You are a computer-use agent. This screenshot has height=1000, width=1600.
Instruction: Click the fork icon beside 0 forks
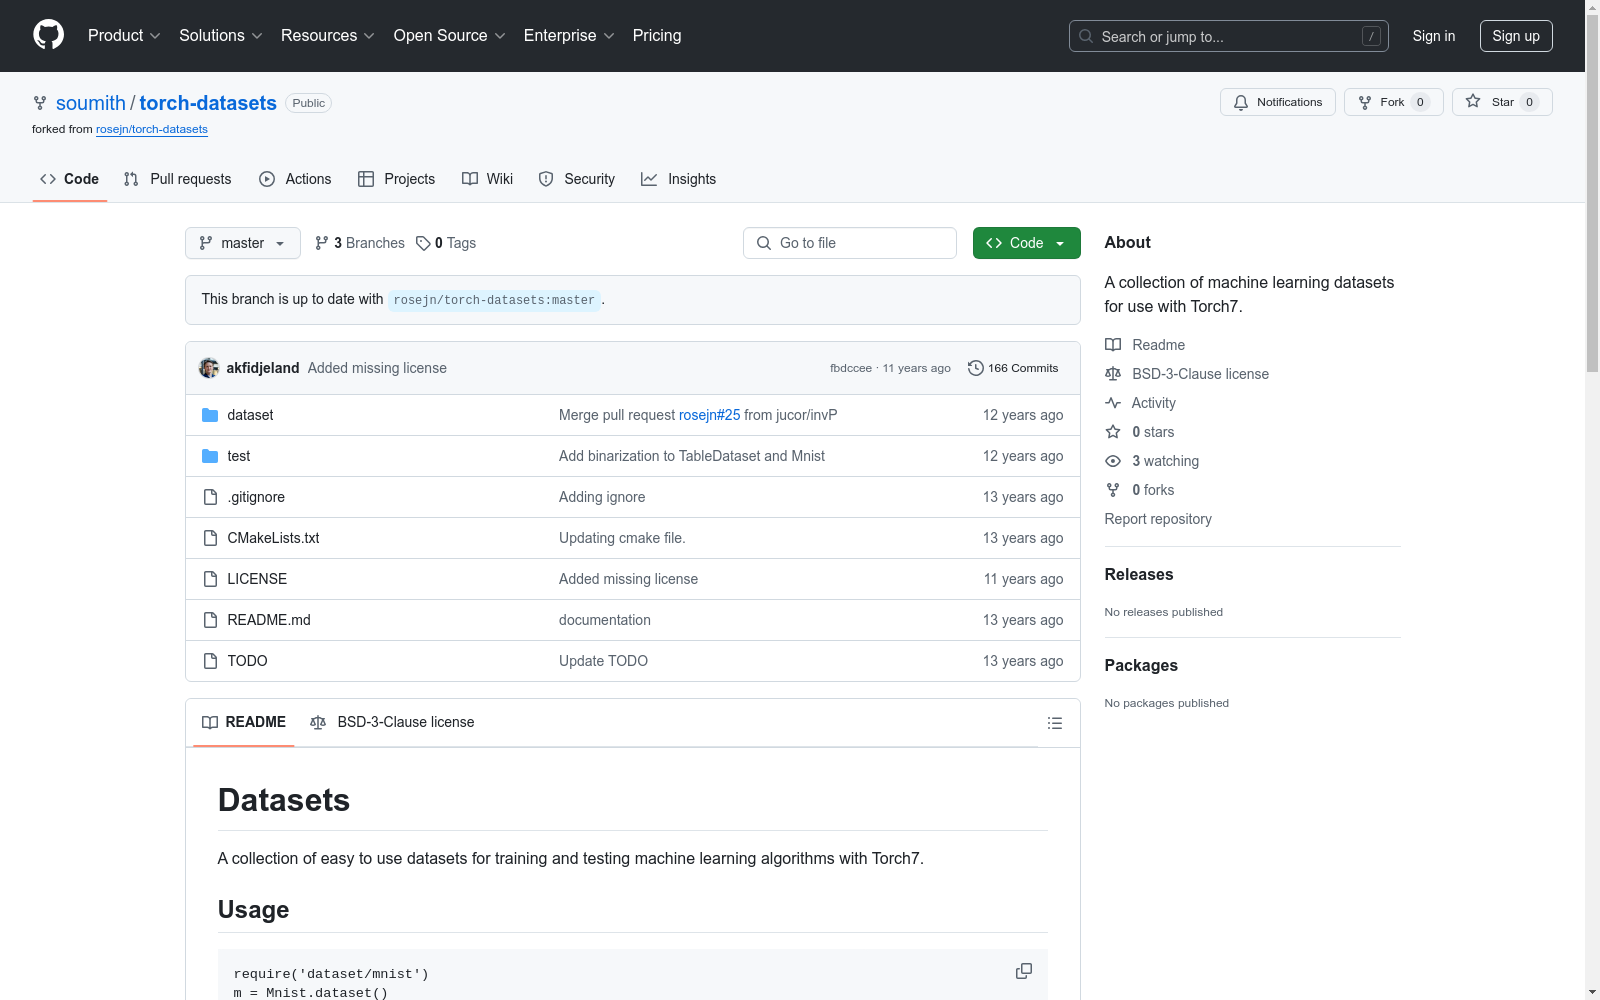coord(1113,490)
